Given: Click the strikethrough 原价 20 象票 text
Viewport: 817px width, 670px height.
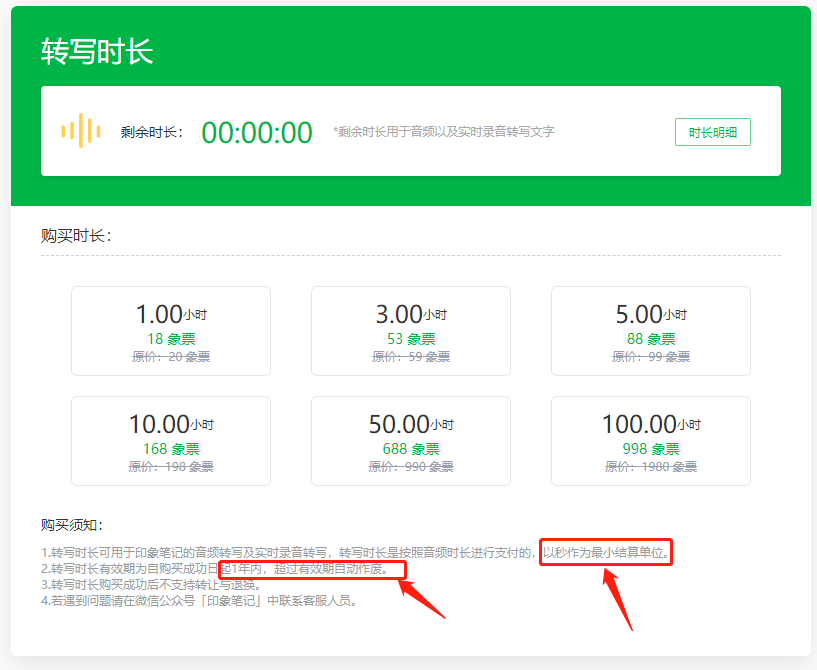Looking at the screenshot, I should pyautogui.click(x=172, y=357).
